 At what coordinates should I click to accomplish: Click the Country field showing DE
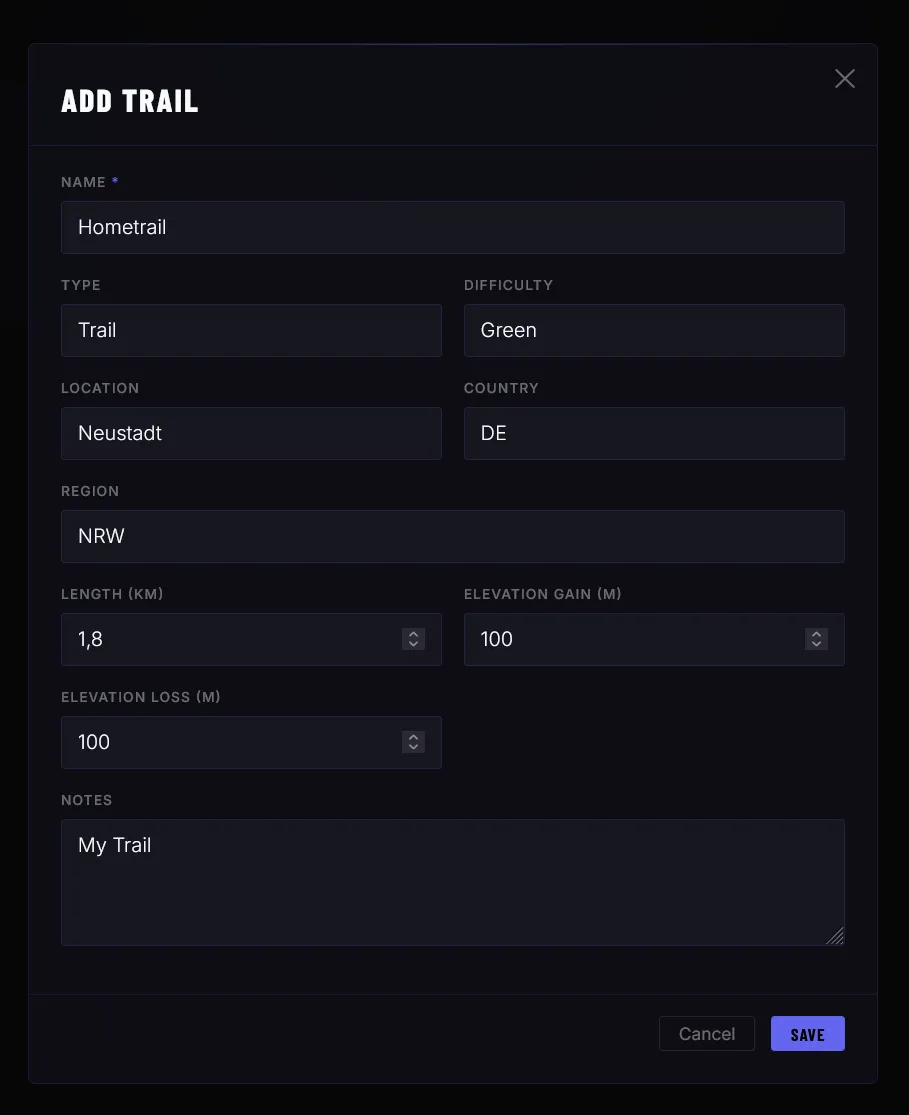654,433
